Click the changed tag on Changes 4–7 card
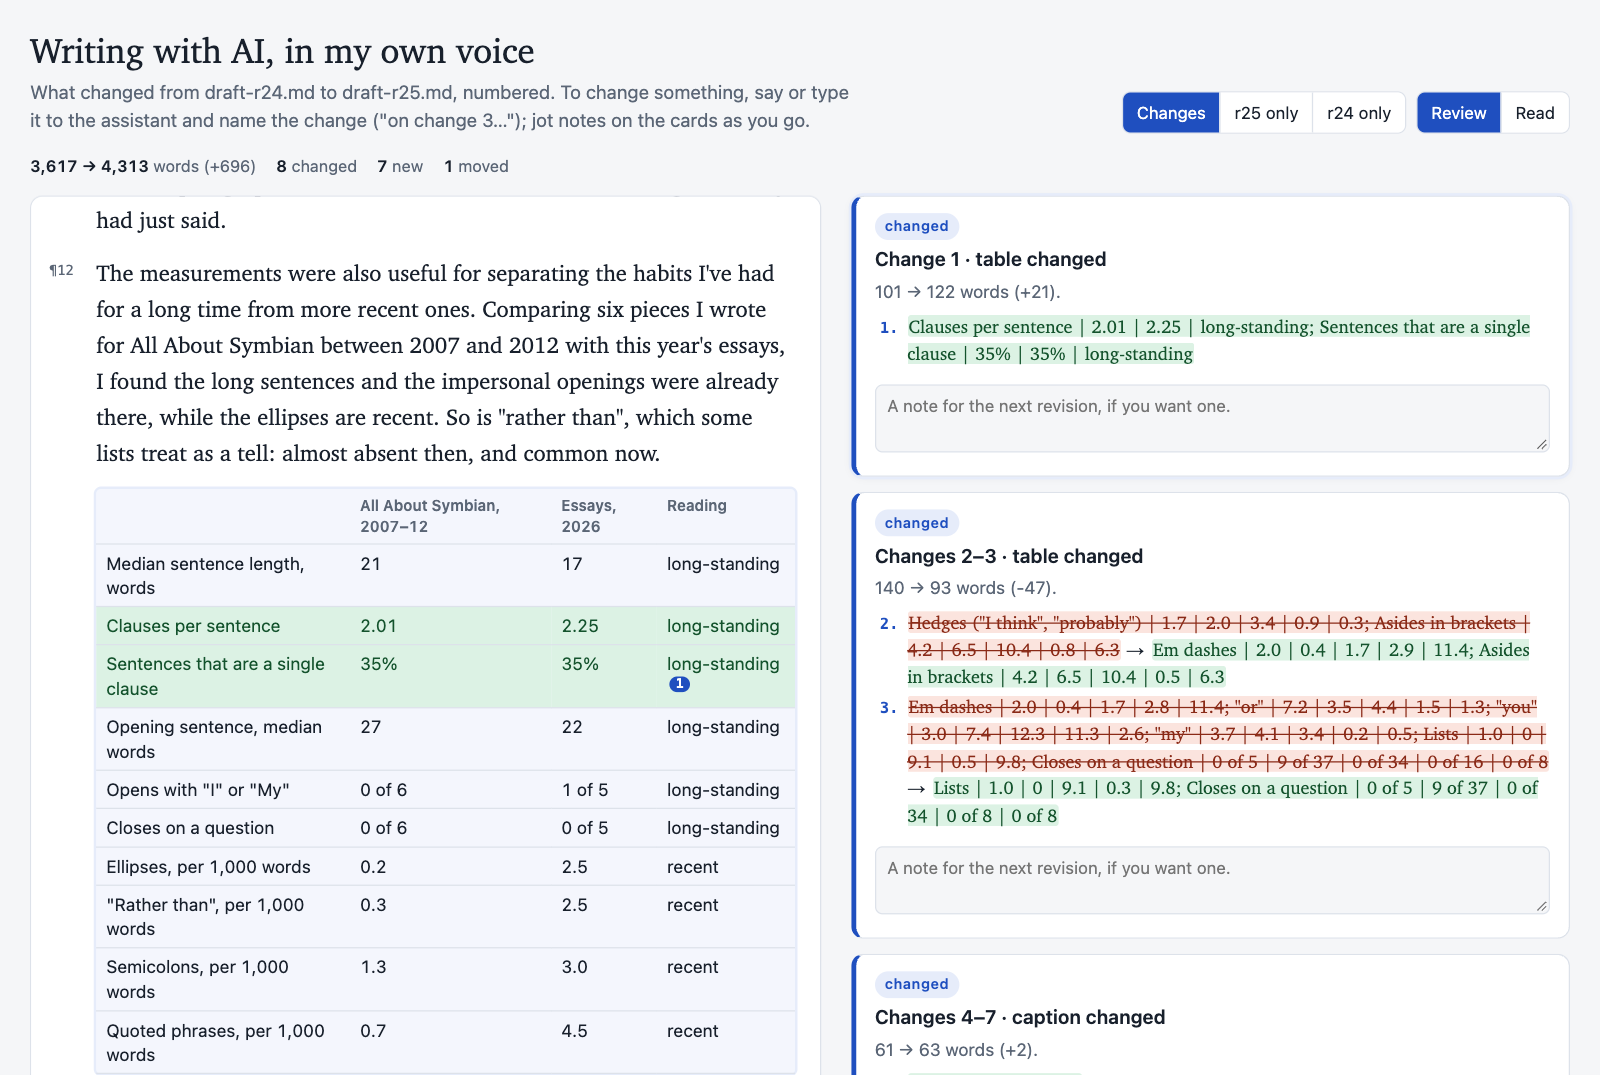Viewport: 1600px width, 1075px height. (x=916, y=984)
